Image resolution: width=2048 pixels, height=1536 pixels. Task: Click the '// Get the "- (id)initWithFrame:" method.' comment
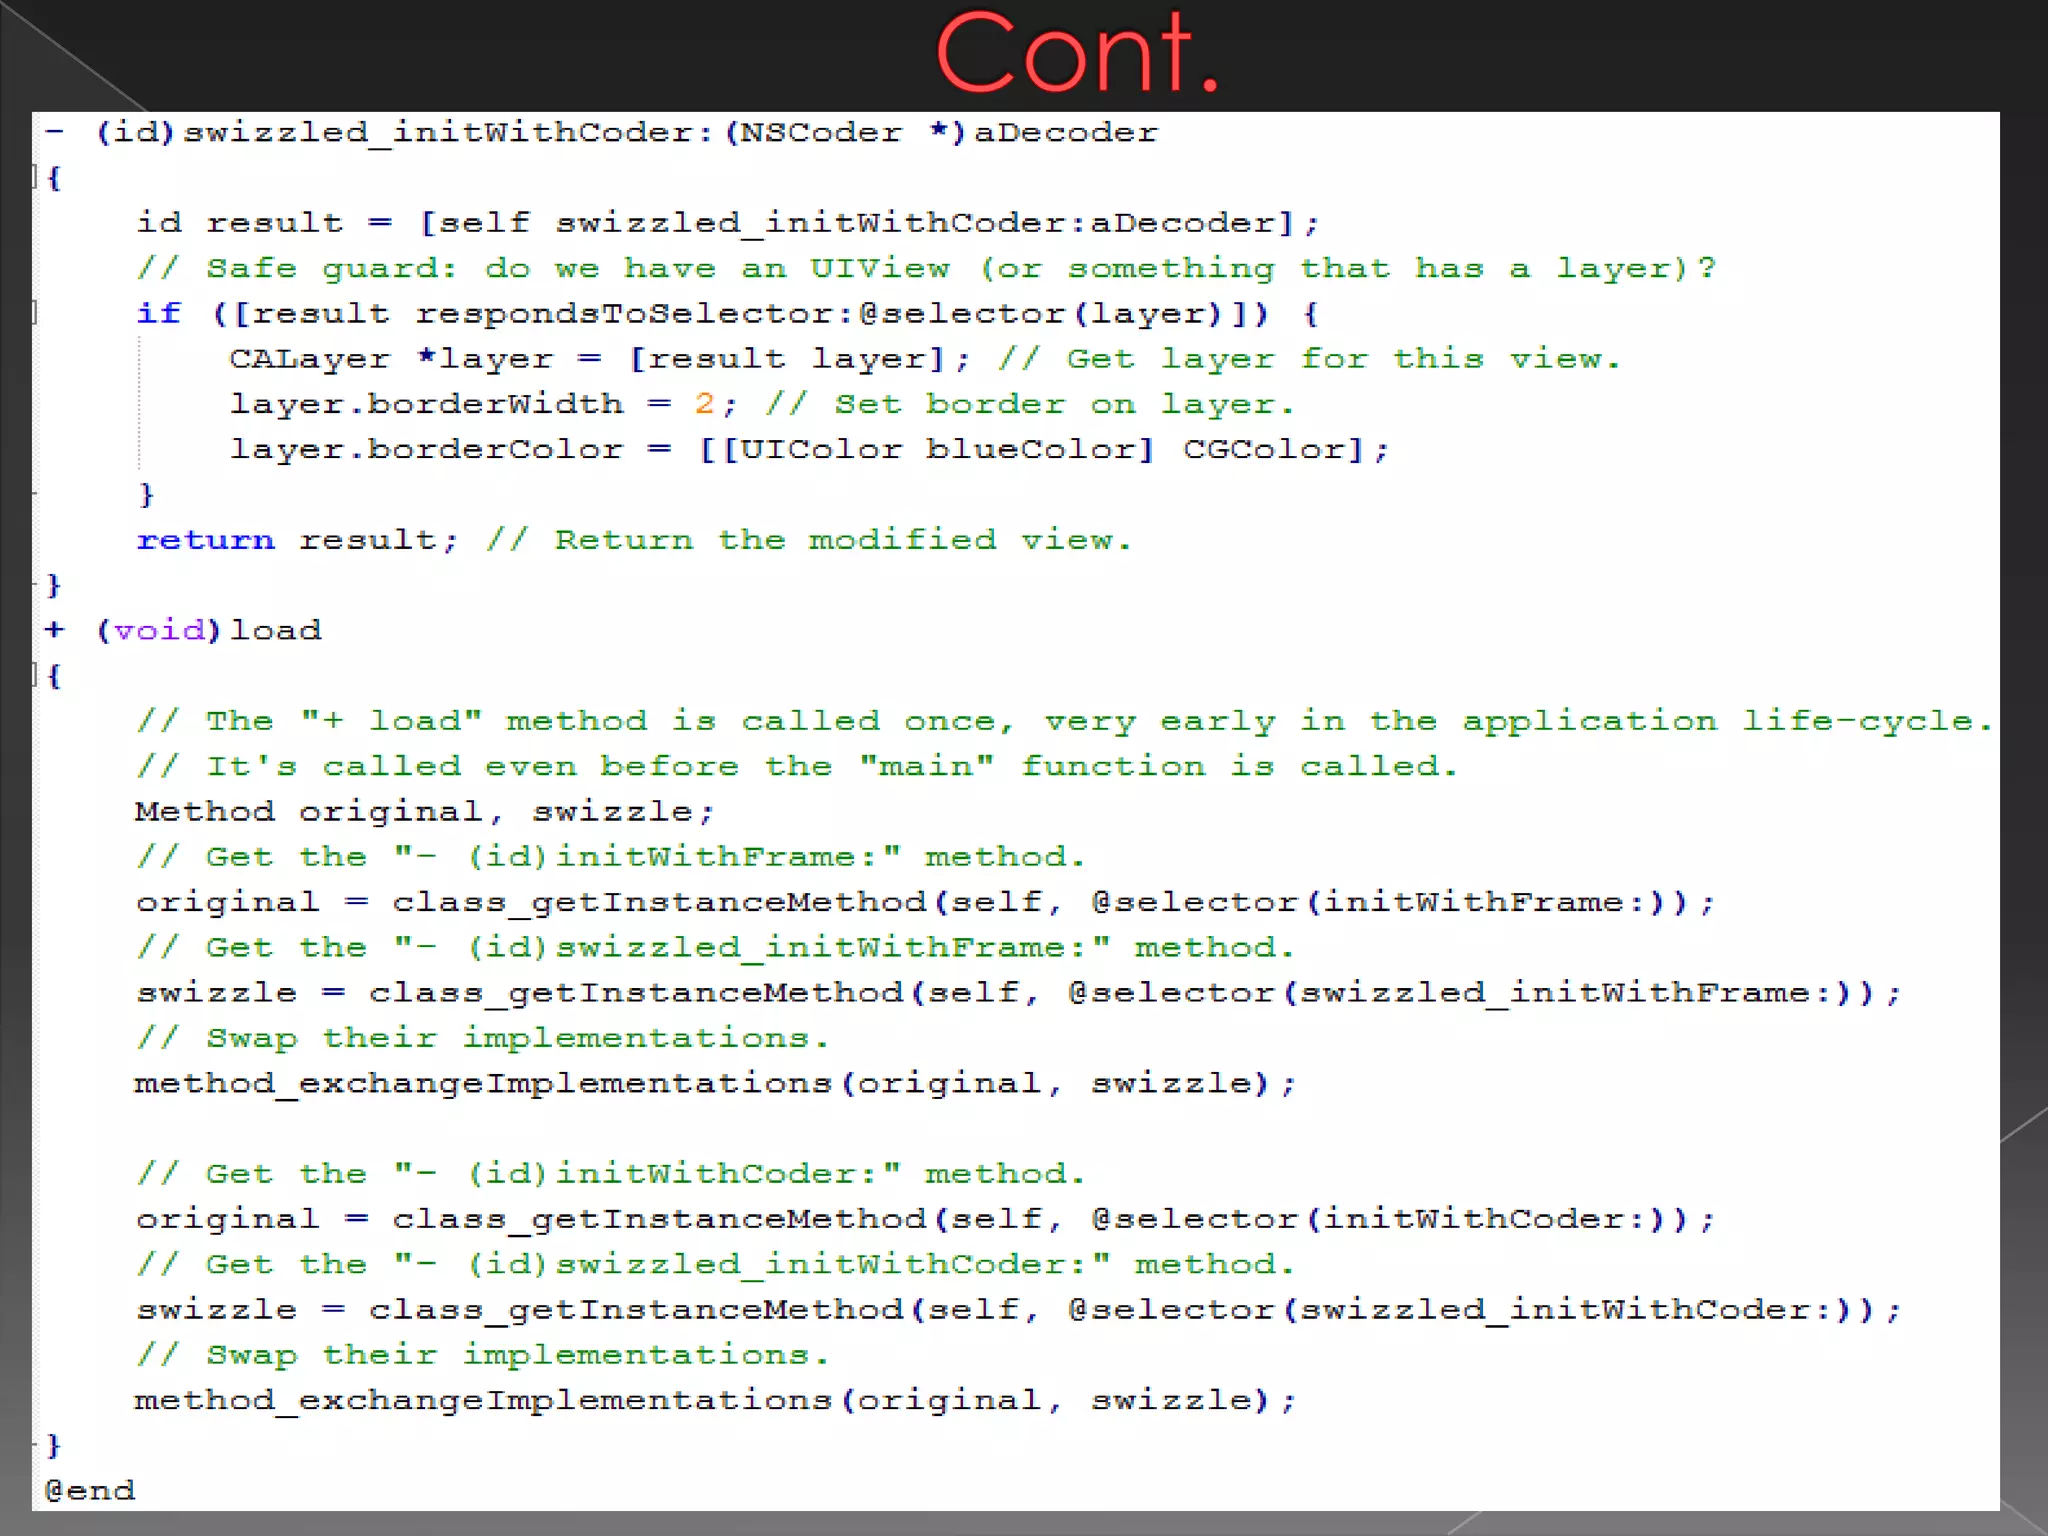pyautogui.click(x=611, y=857)
